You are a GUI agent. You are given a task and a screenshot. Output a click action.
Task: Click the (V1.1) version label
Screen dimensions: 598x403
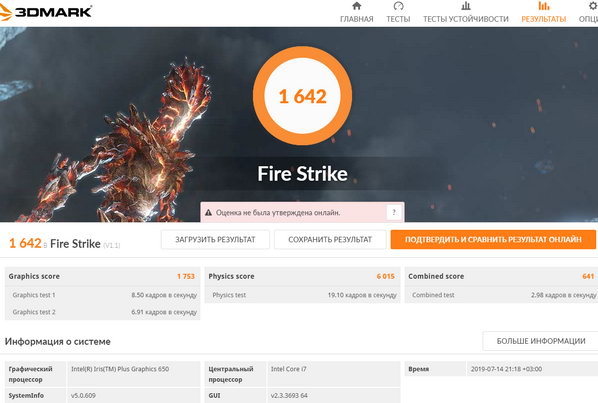pos(111,245)
